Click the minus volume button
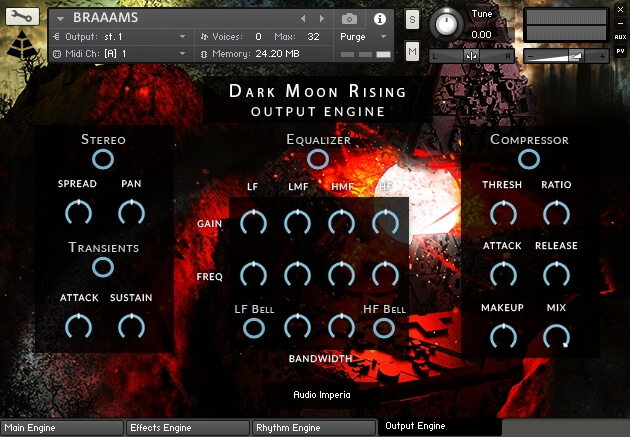Viewport: 630px width, 437px height. click(531, 57)
